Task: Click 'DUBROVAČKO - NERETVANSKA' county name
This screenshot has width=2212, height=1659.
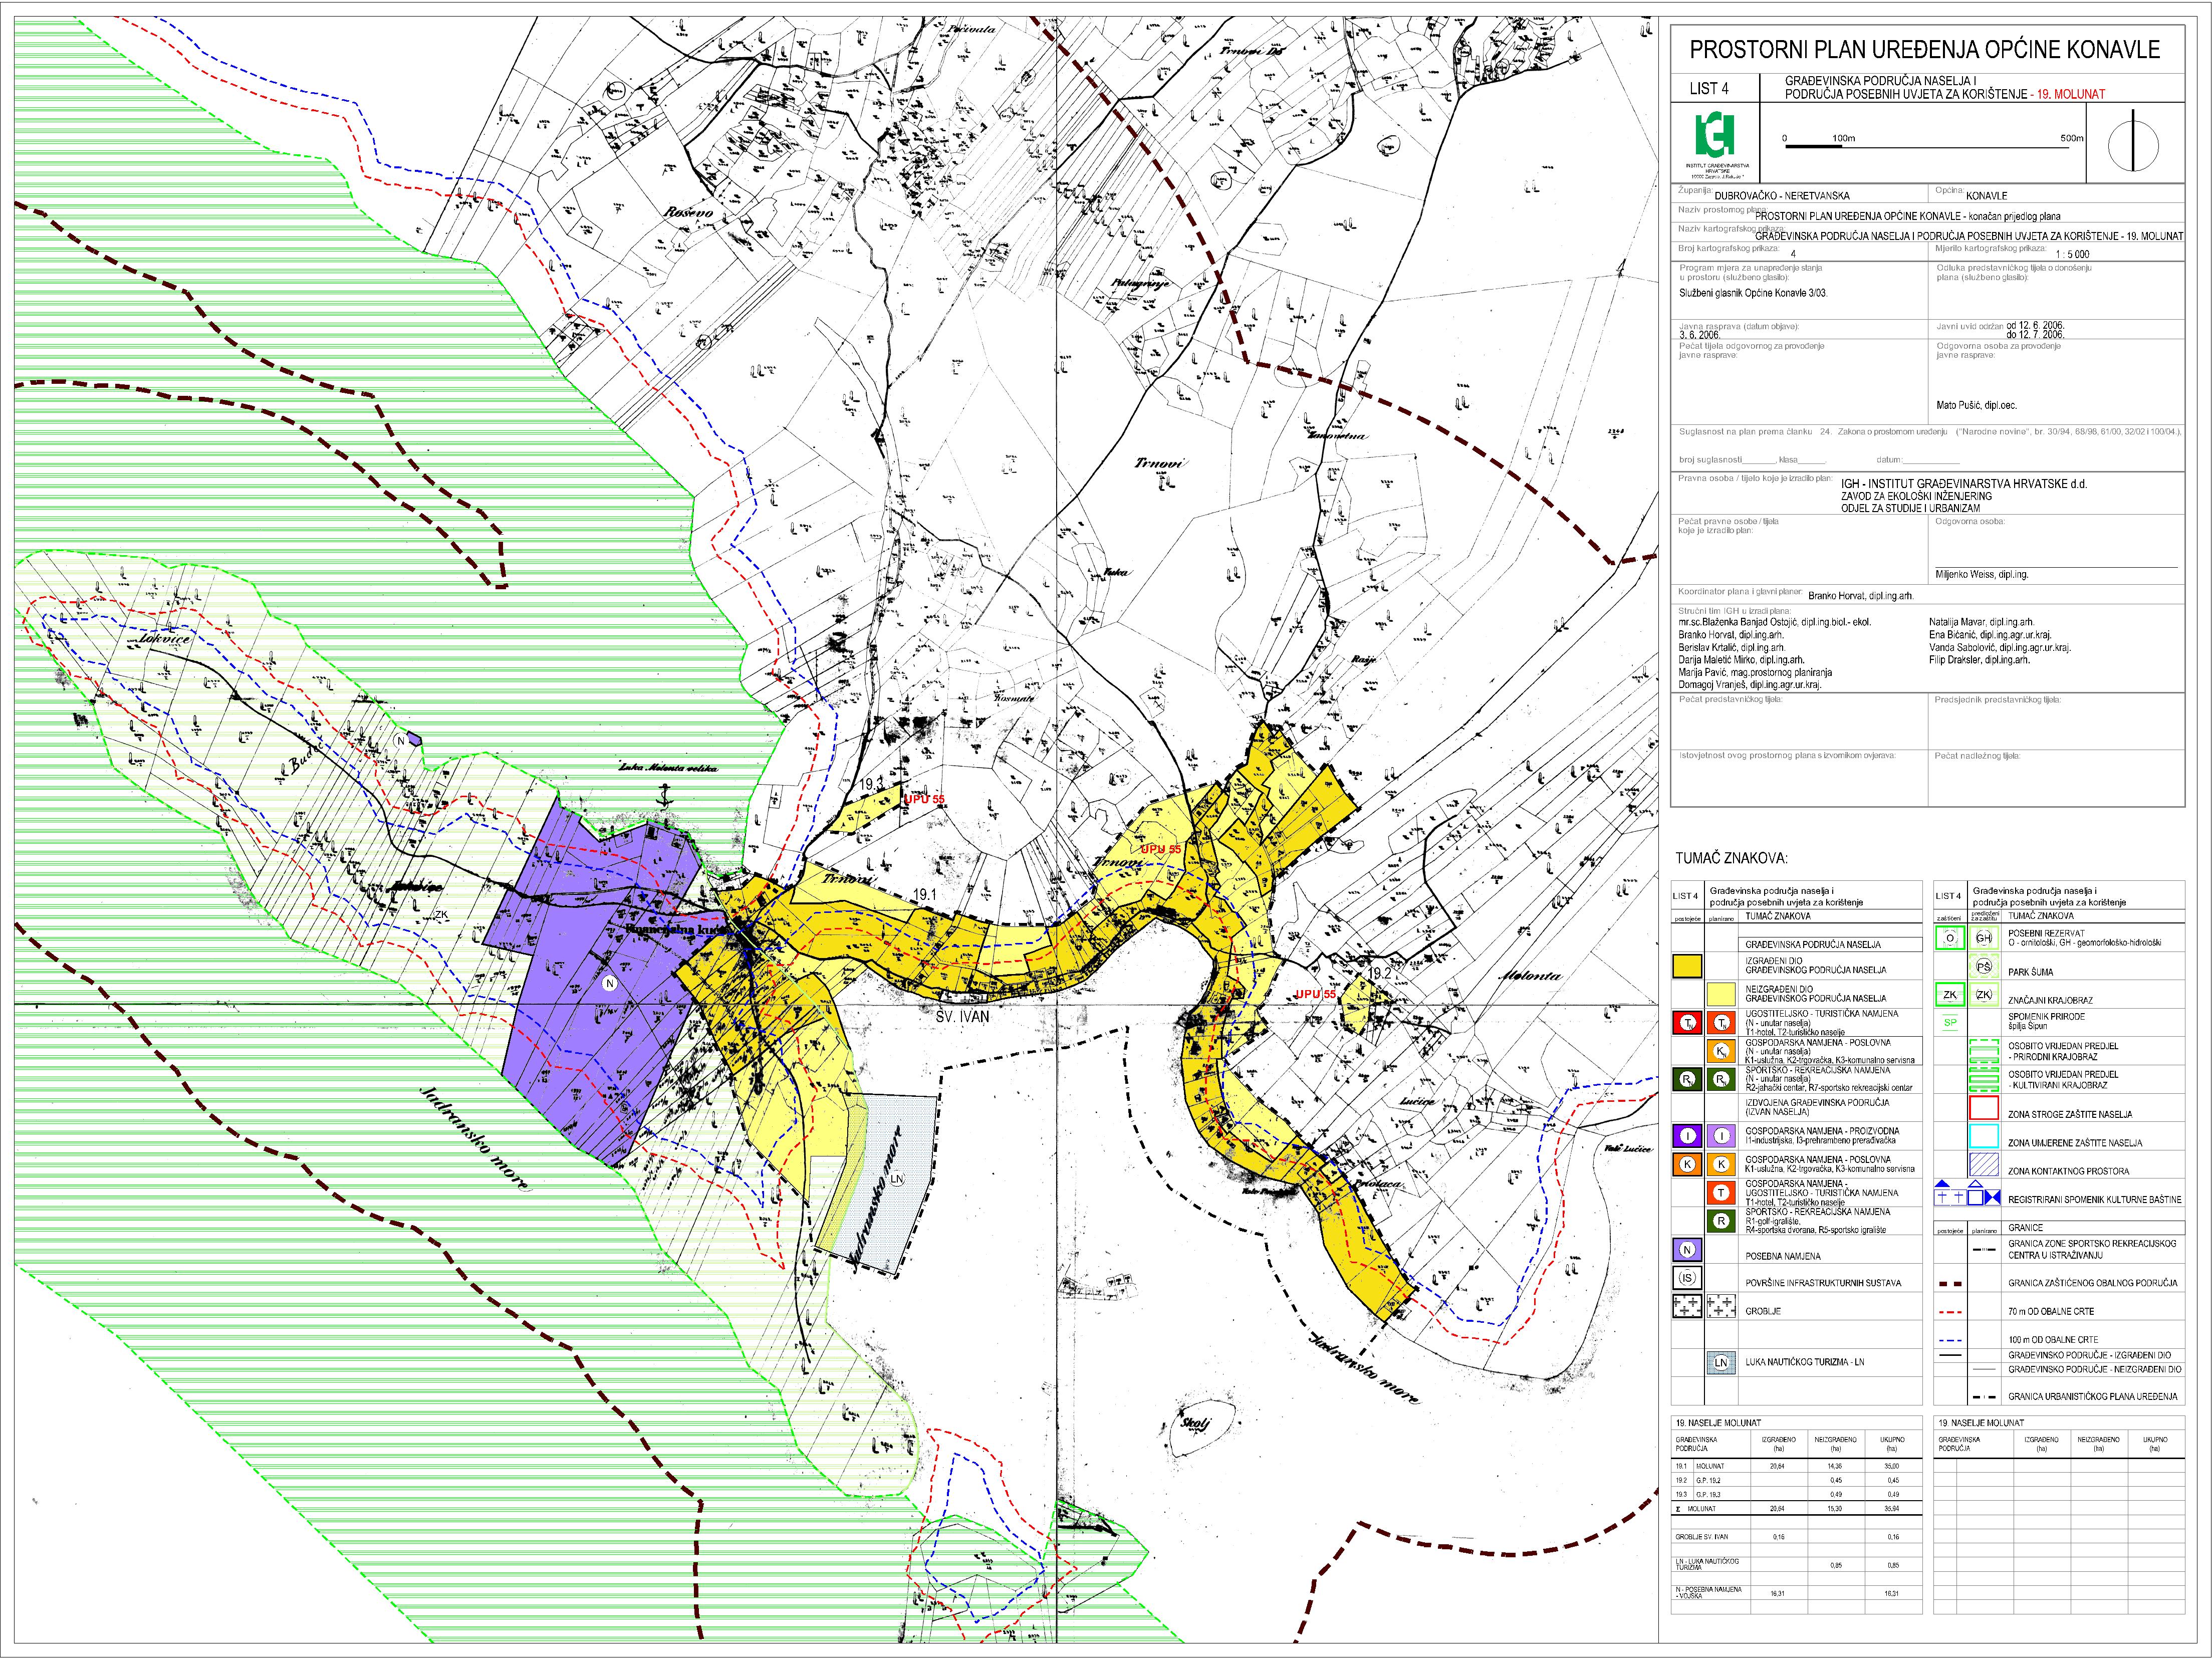Action: pos(1781,197)
